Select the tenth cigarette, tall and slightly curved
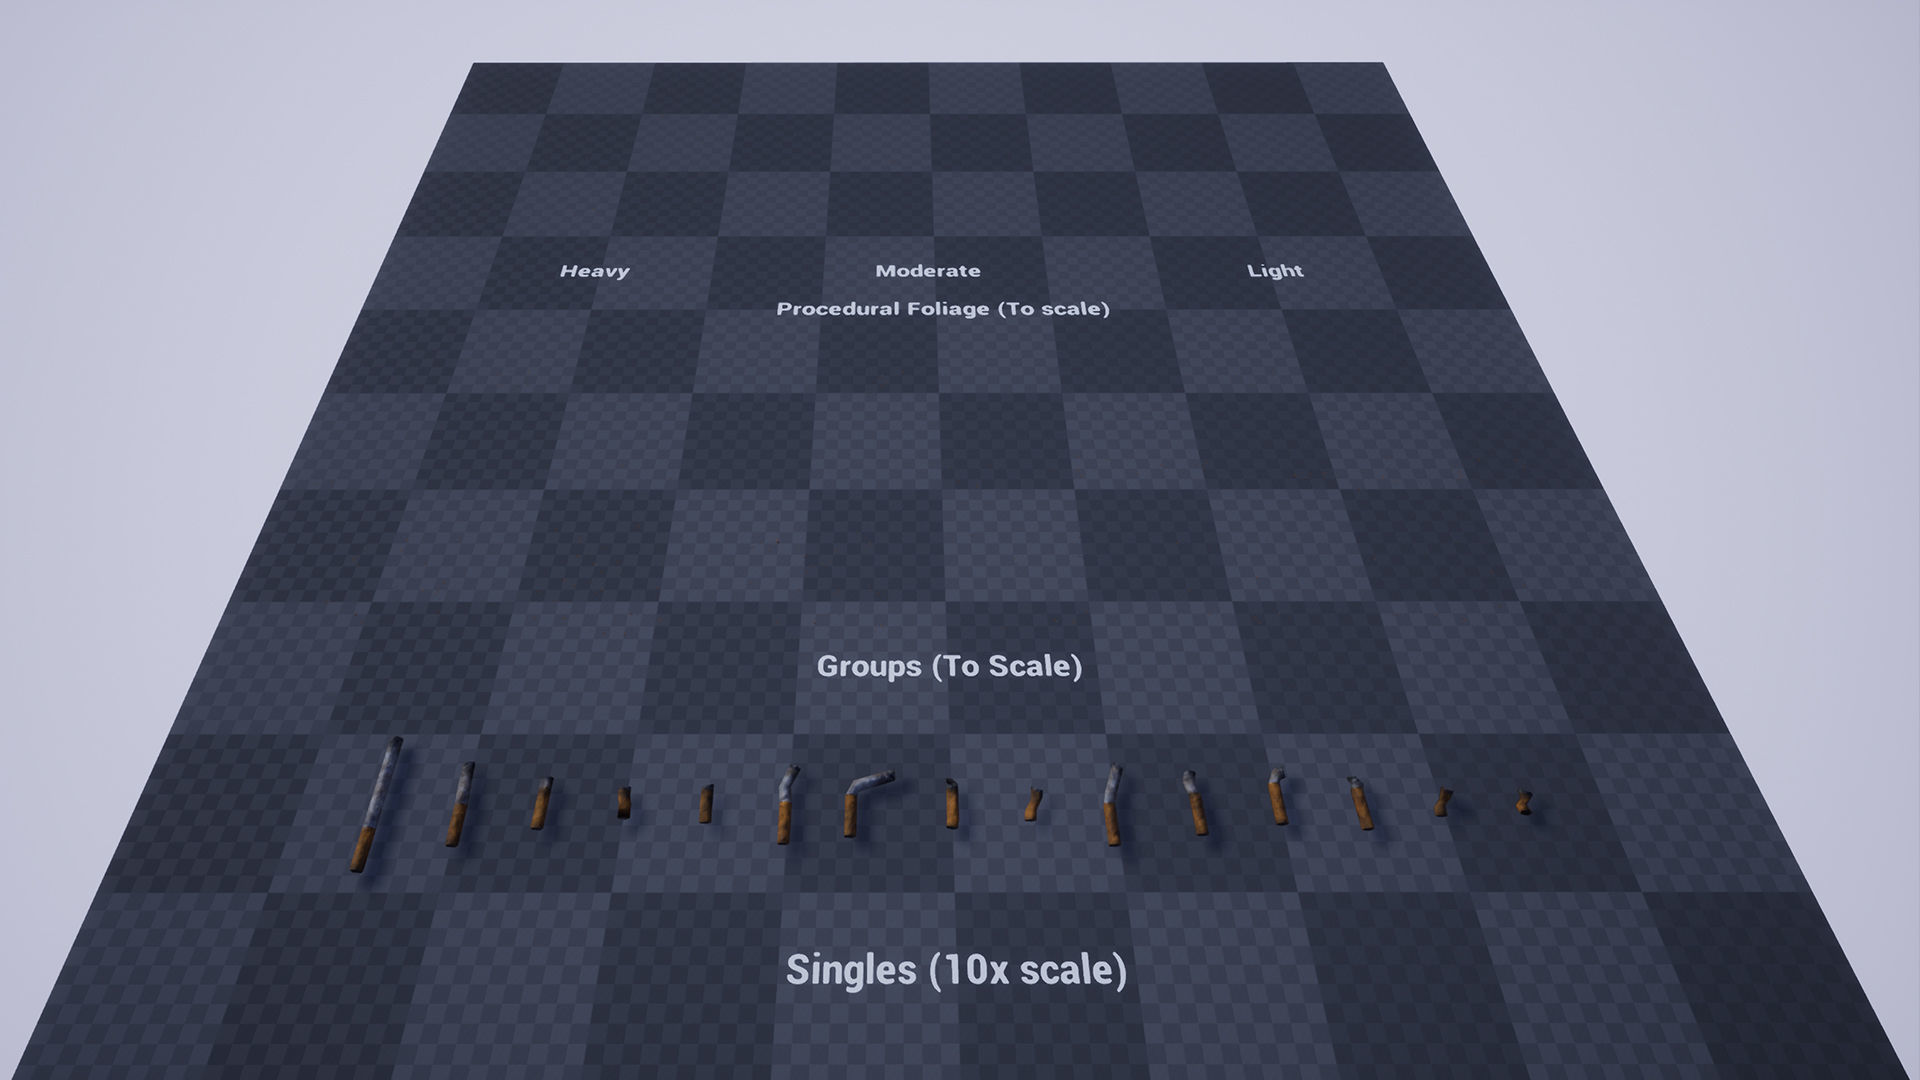Viewport: 1920px width, 1080px height. [1112, 806]
